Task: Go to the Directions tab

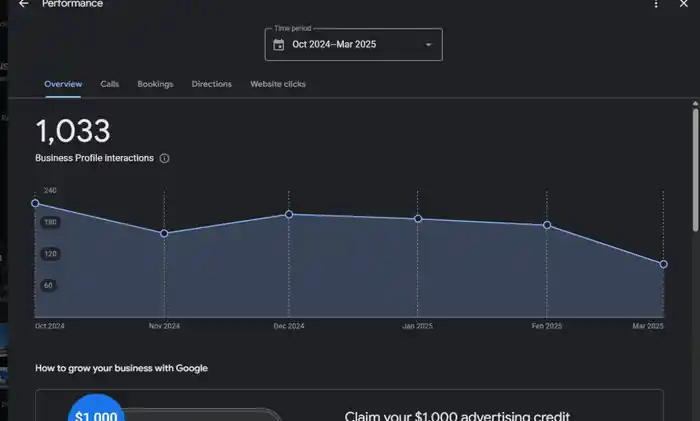Action: click(212, 84)
